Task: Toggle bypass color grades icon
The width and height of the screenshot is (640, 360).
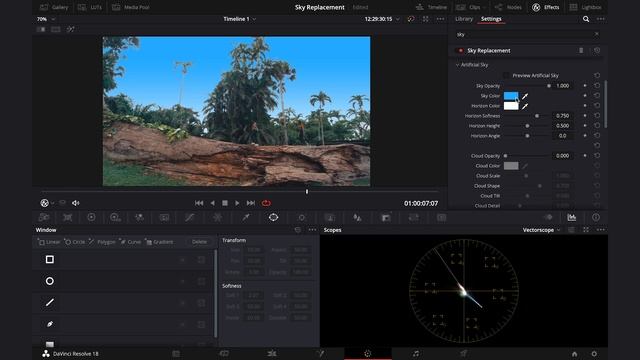Action: point(411,19)
